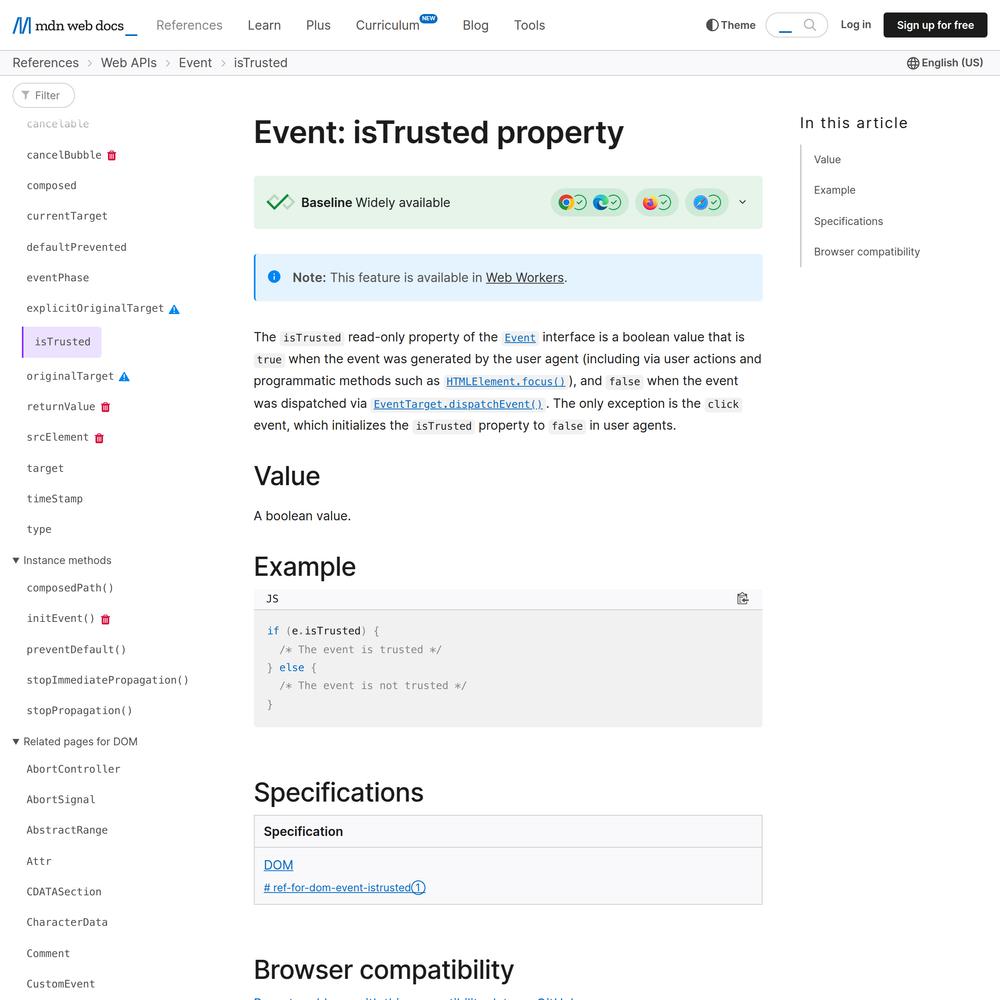Click the MDN web docs logo

click(x=75, y=26)
